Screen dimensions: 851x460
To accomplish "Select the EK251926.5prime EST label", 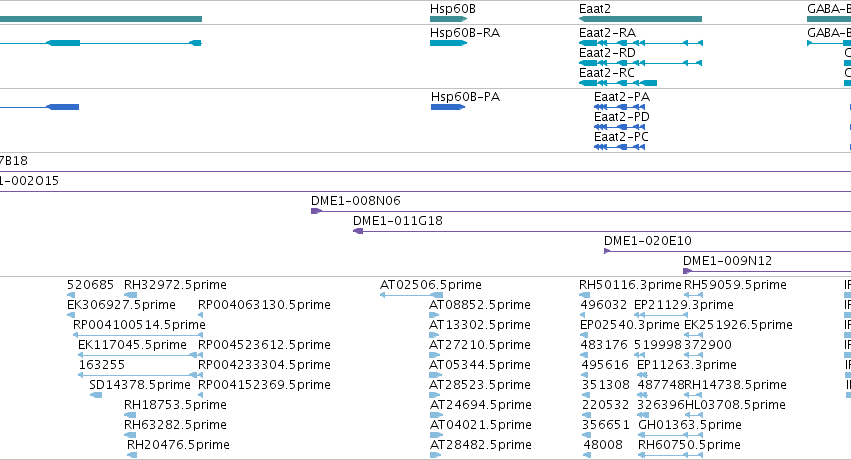I will coord(738,325).
